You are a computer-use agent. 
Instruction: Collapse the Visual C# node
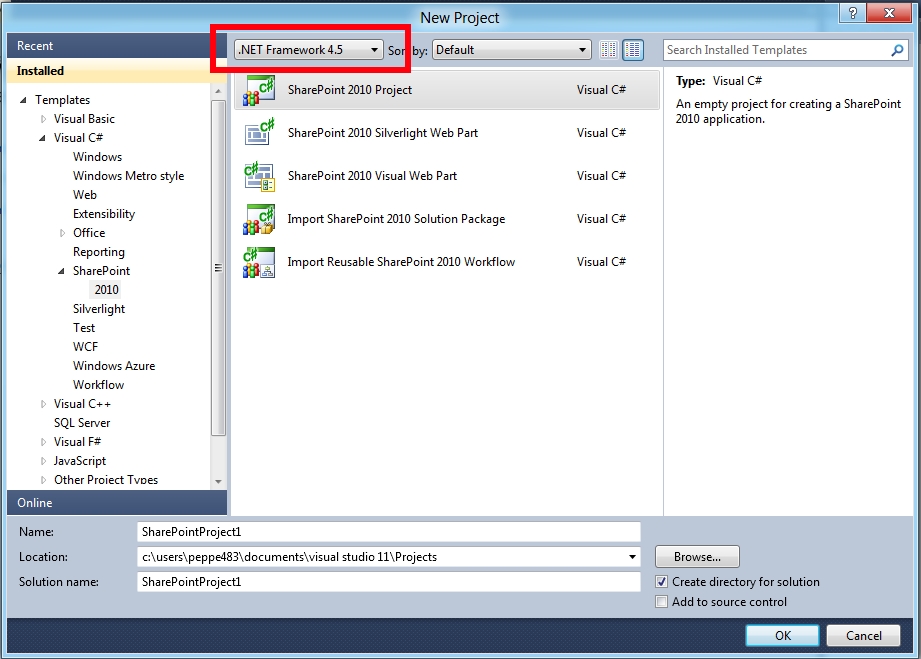[x=42, y=139]
